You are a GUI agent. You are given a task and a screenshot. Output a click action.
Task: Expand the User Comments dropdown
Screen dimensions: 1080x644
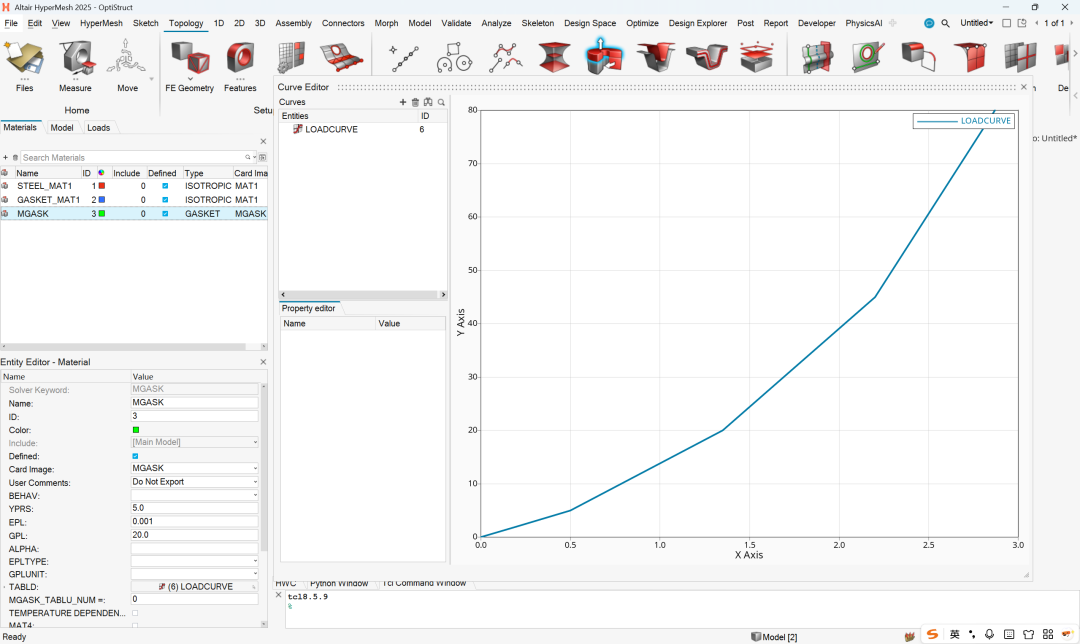[195, 482]
